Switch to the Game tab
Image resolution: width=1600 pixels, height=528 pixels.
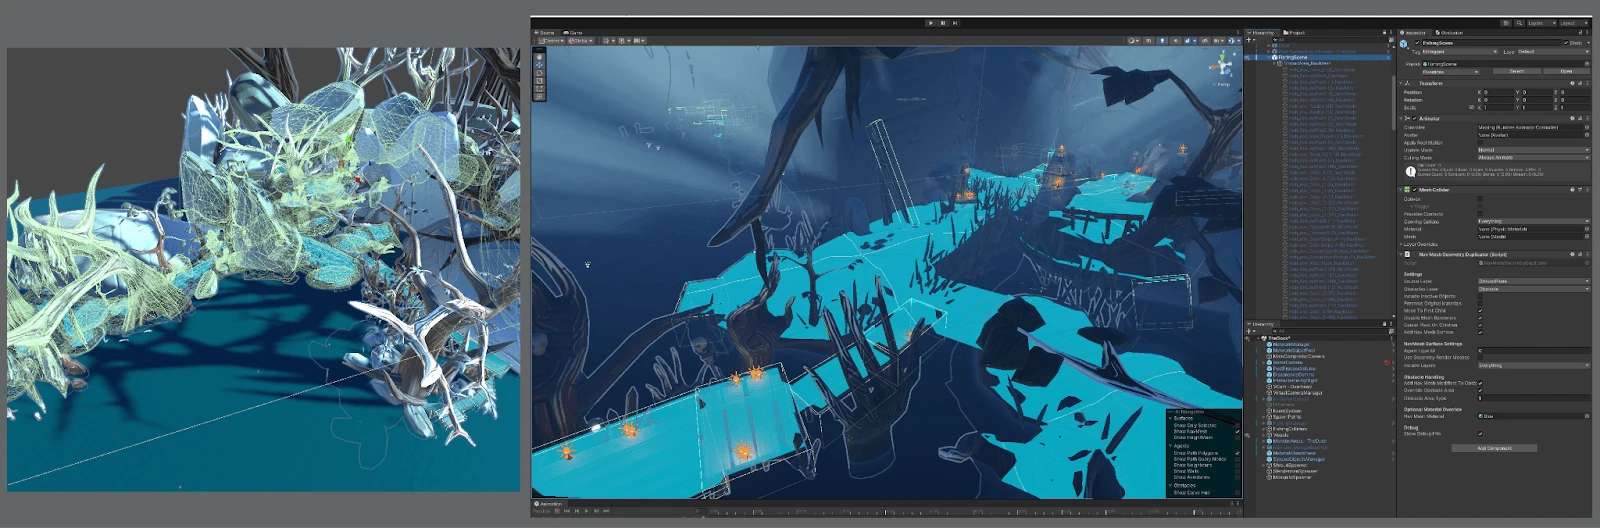tap(573, 33)
